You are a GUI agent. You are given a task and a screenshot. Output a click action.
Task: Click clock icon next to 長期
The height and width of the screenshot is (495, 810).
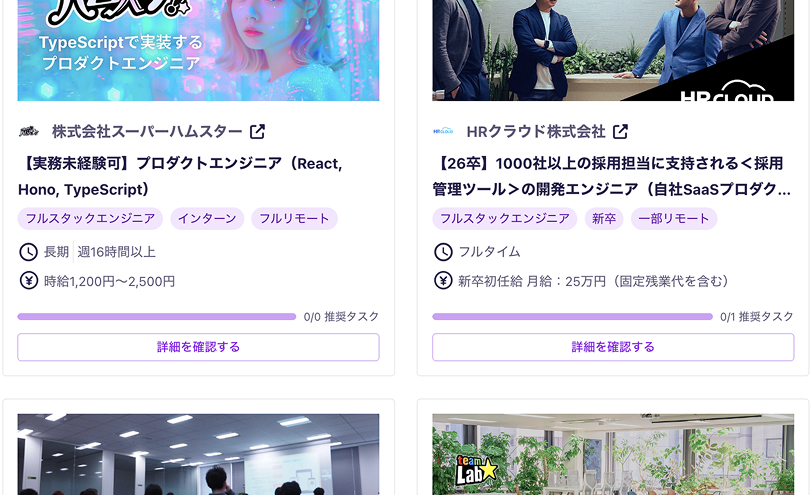(x=28, y=252)
